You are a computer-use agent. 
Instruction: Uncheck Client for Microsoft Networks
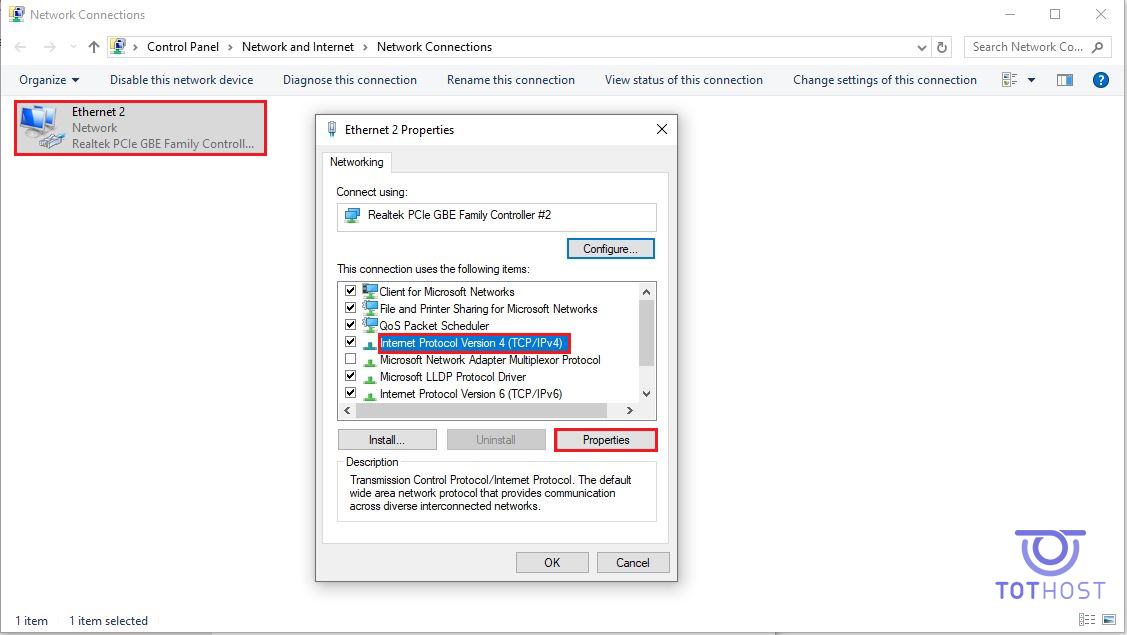tap(351, 292)
